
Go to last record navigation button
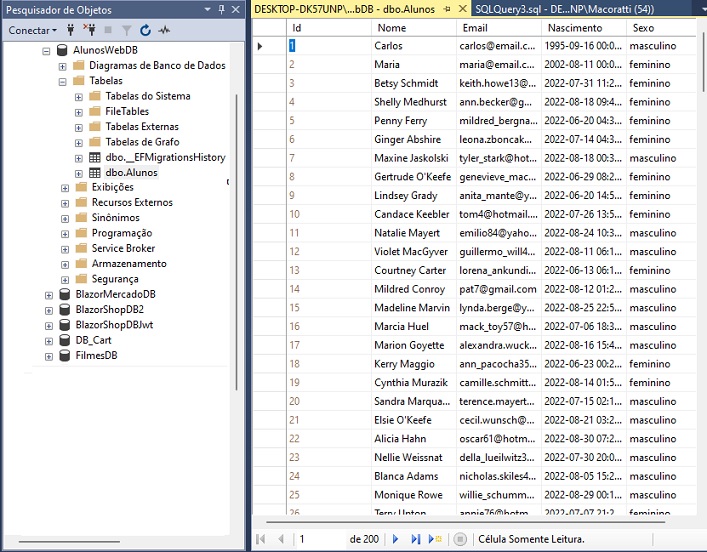(x=415, y=539)
